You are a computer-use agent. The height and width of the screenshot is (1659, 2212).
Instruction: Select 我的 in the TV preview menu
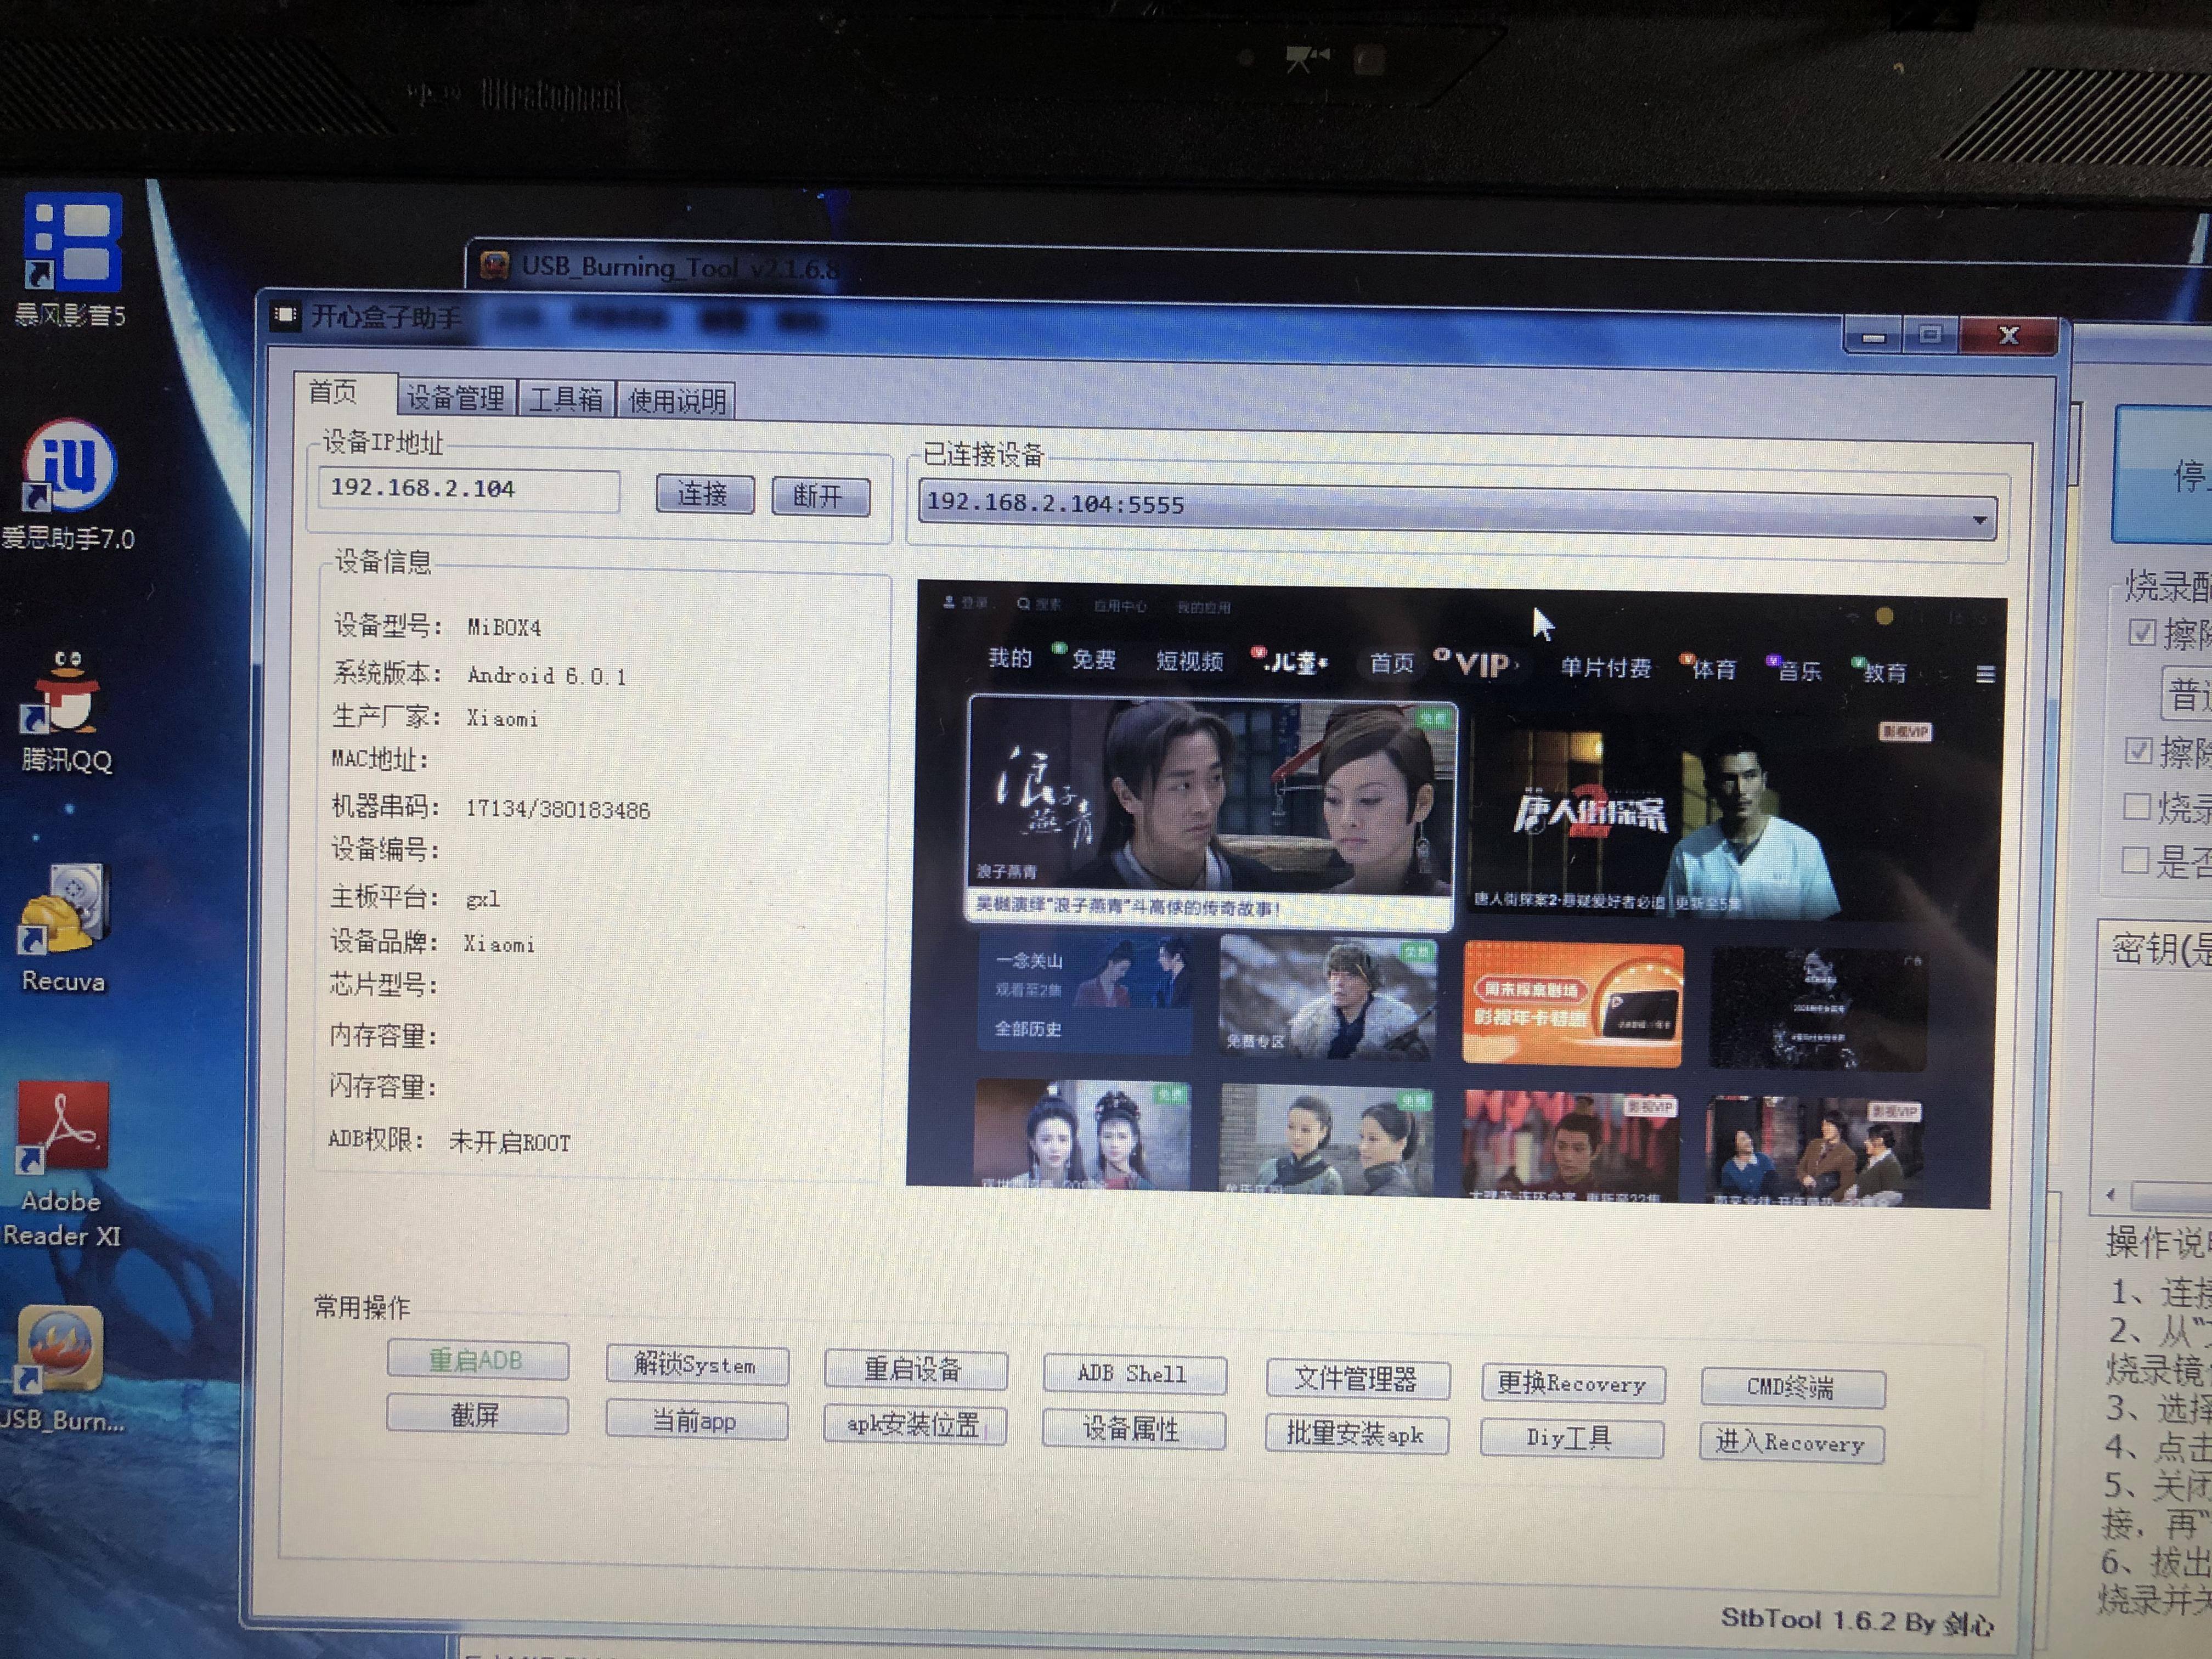pos(1010,657)
